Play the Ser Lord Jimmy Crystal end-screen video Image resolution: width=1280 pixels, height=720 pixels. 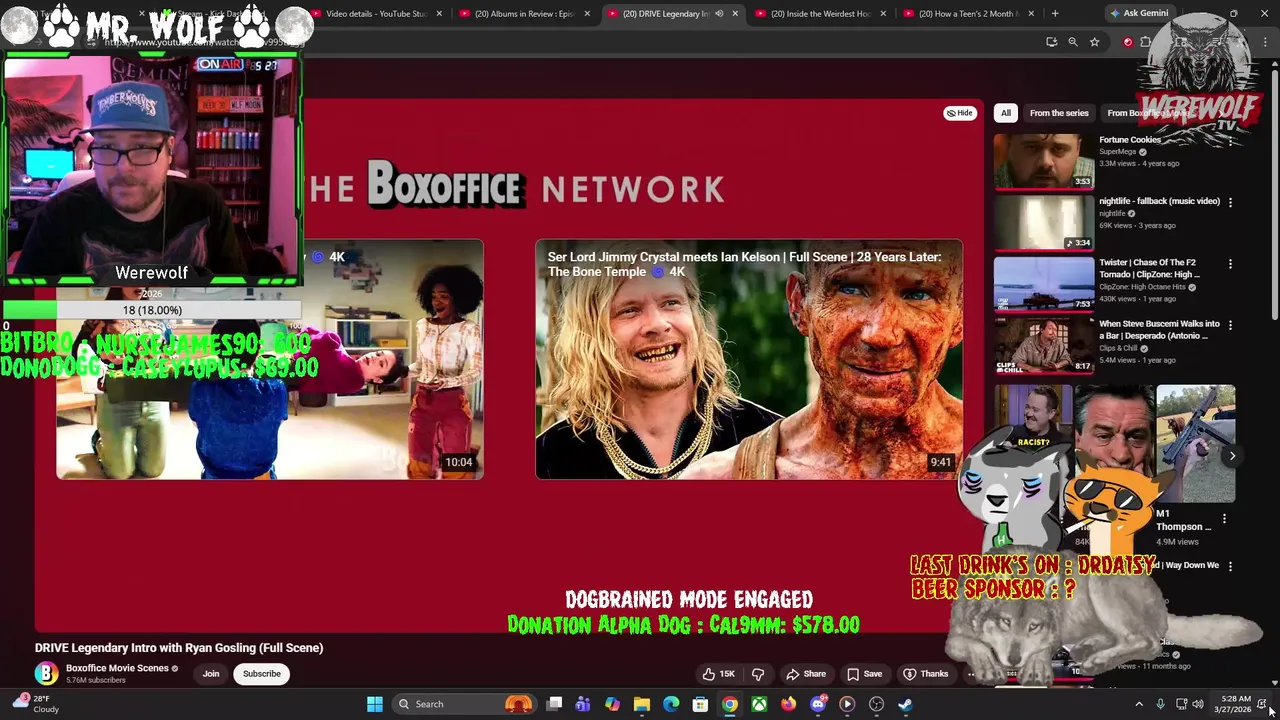(749, 360)
